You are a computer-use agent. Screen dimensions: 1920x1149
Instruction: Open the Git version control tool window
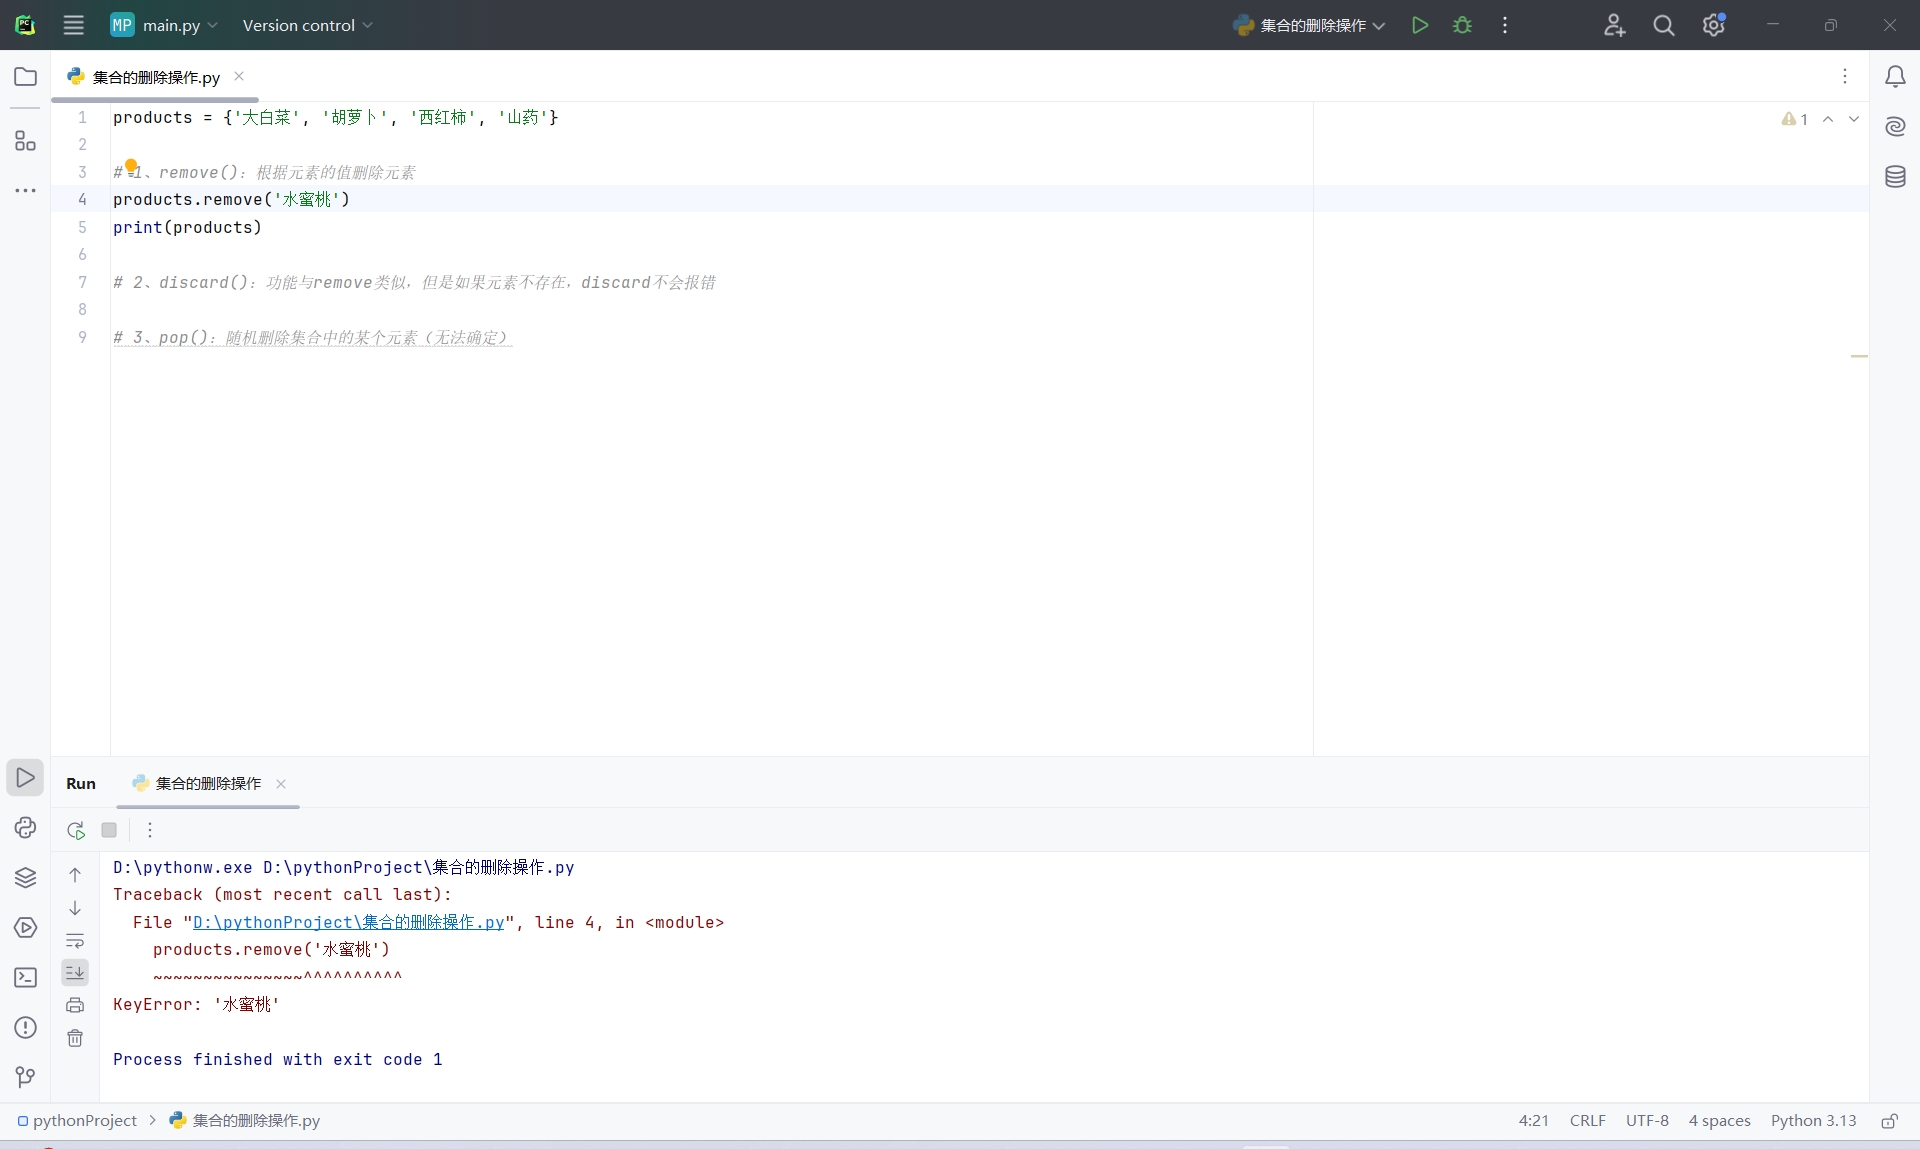[x=25, y=1077]
